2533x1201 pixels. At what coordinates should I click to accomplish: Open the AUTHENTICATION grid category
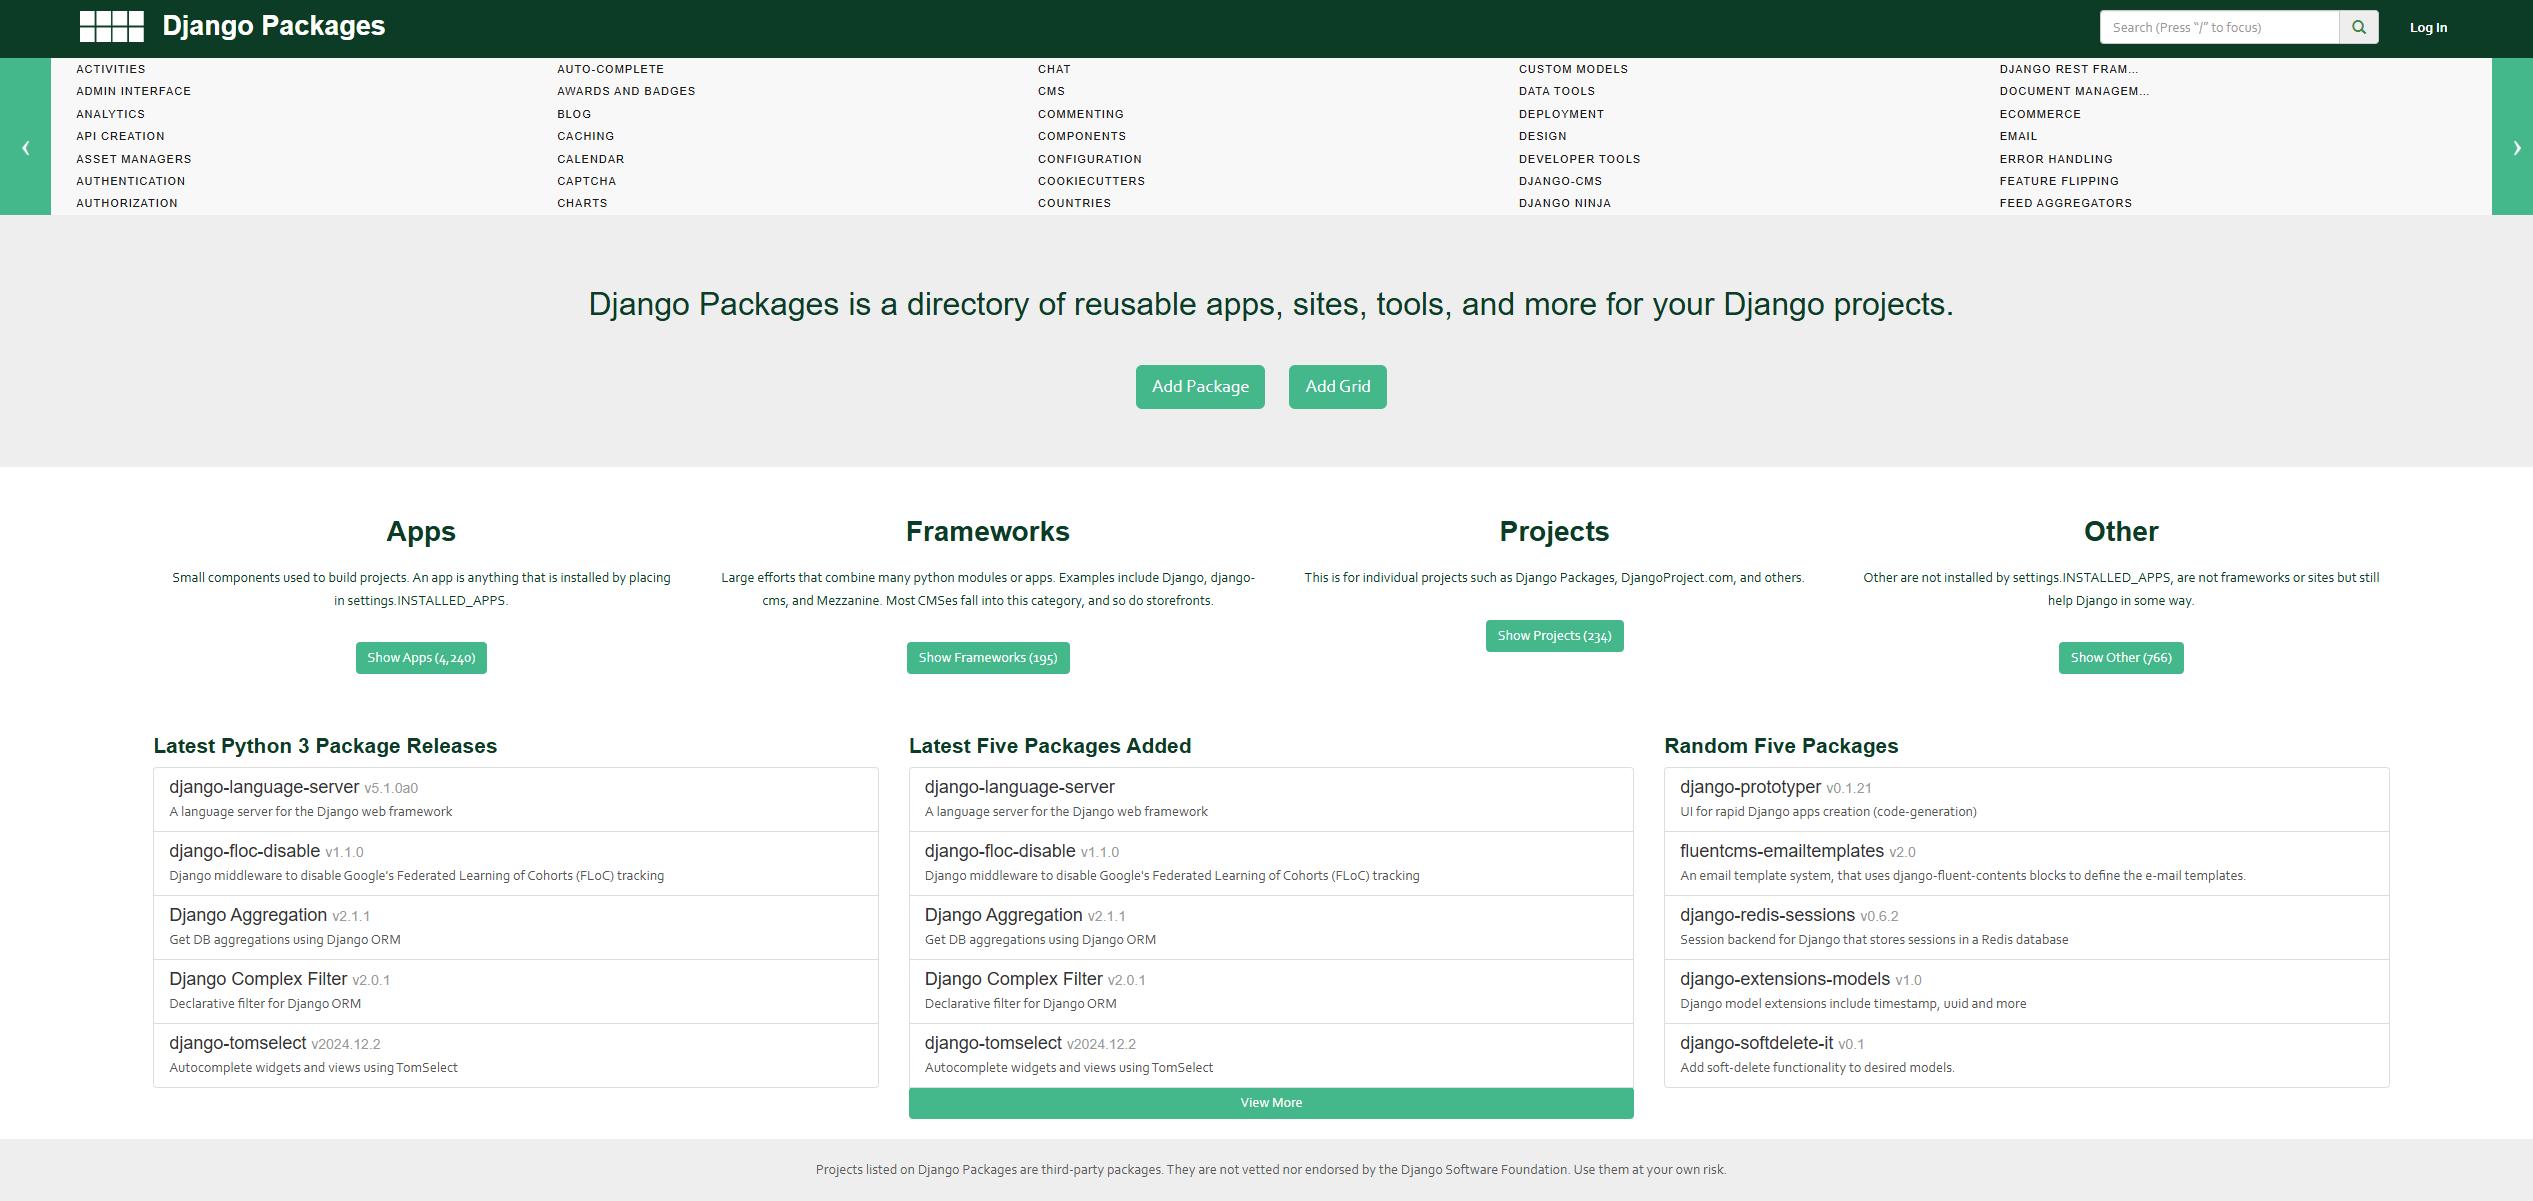[131, 181]
